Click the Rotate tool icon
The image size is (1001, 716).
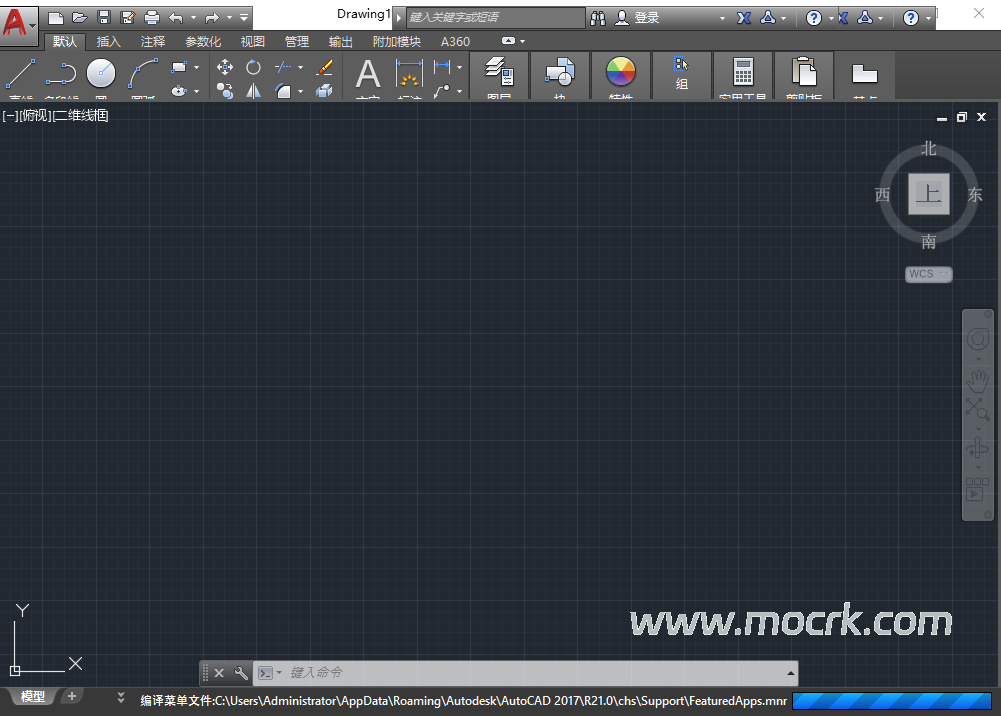254,67
